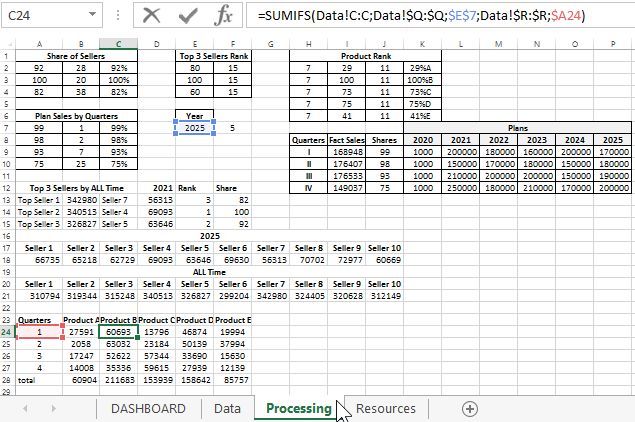The width and height of the screenshot is (635, 422).
Task: Click the Product Rank header cell
Action: pos(365,56)
